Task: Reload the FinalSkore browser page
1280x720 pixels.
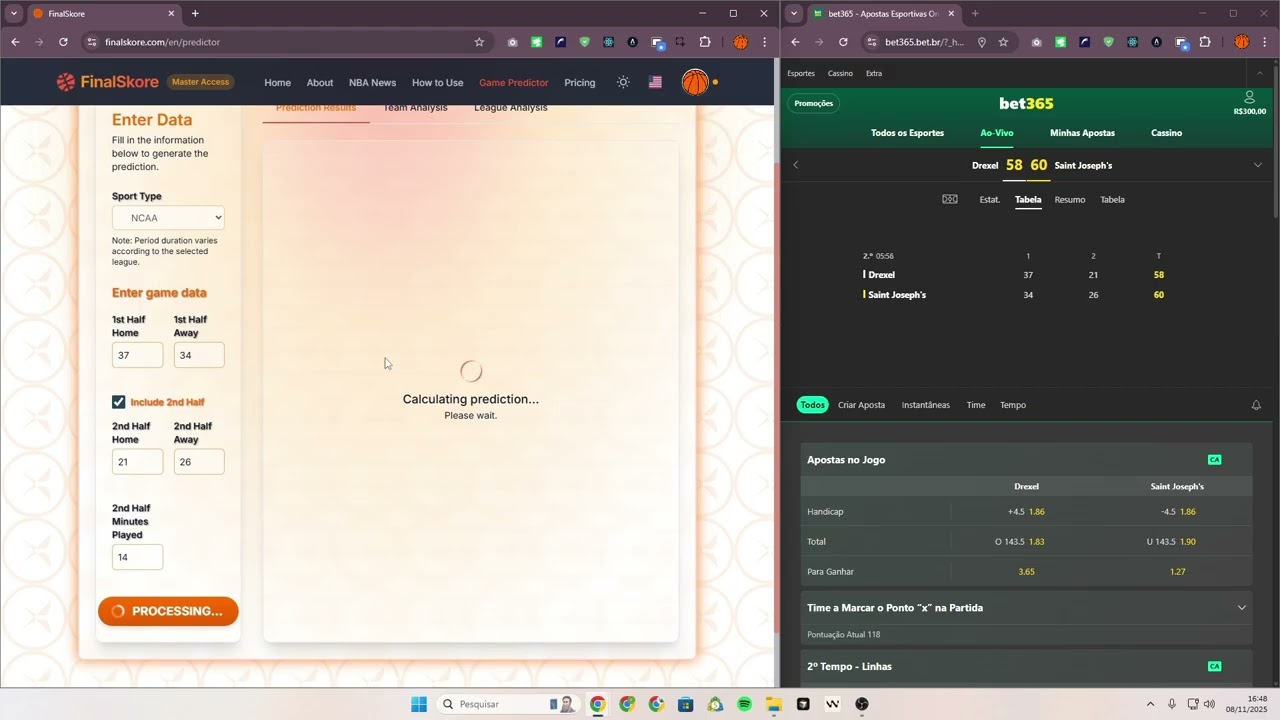Action: tap(63, 42)
